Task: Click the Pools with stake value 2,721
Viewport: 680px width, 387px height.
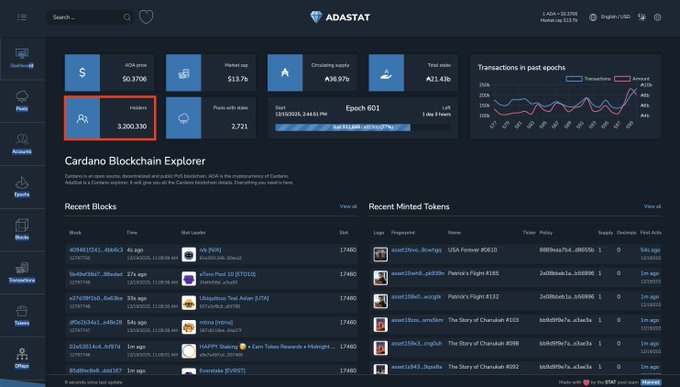Action: tap(239, 127)
